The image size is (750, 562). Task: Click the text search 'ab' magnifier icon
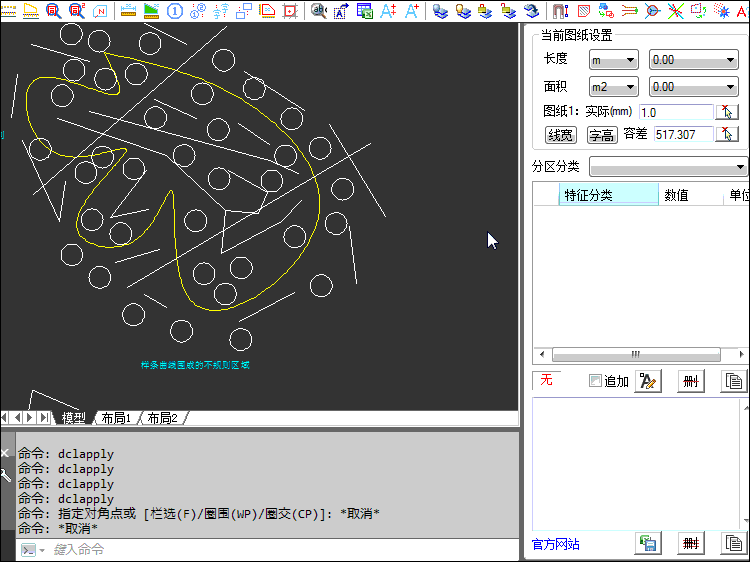click(318, 11)
